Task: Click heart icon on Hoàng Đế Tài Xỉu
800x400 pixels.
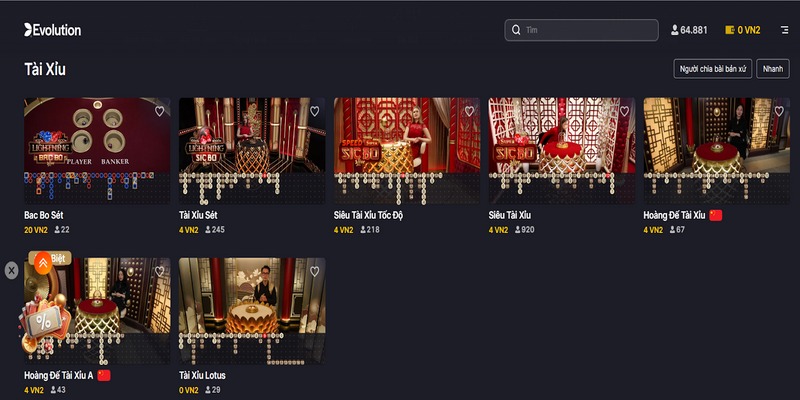Action: click(x=779, y=111)
